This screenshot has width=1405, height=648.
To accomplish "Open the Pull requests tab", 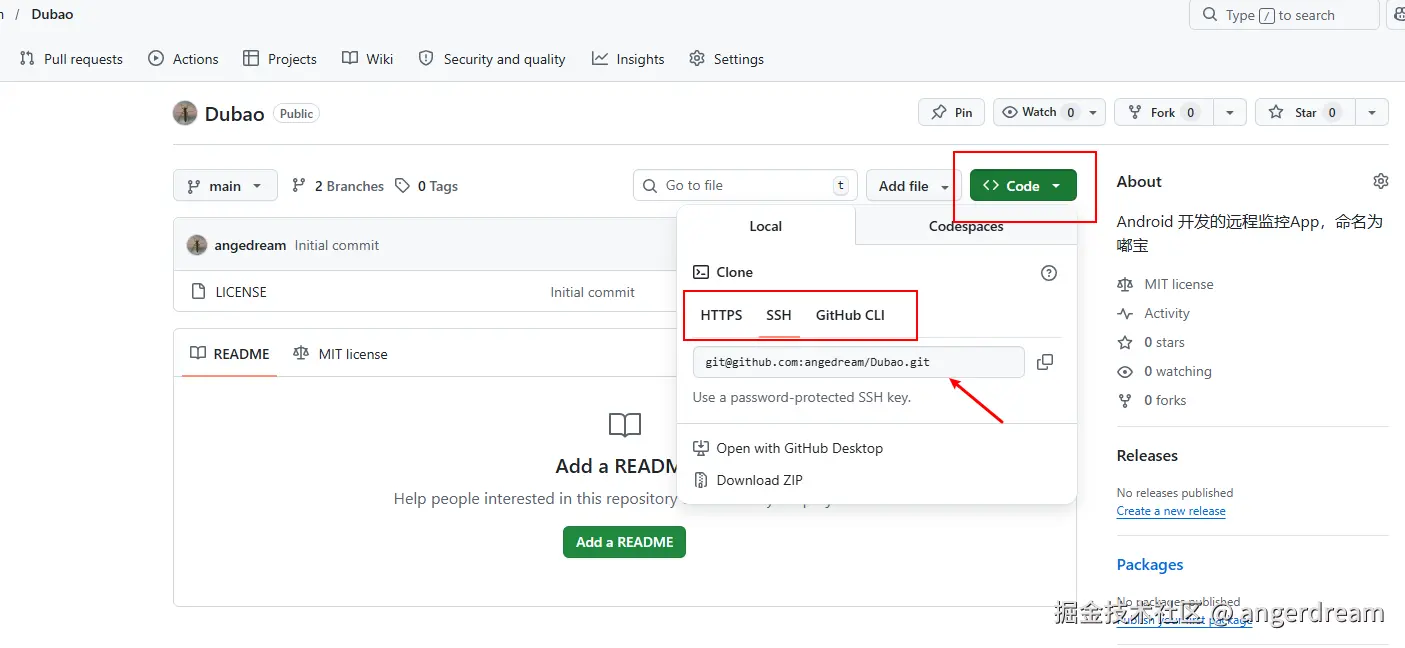I will tap(71, 59).
